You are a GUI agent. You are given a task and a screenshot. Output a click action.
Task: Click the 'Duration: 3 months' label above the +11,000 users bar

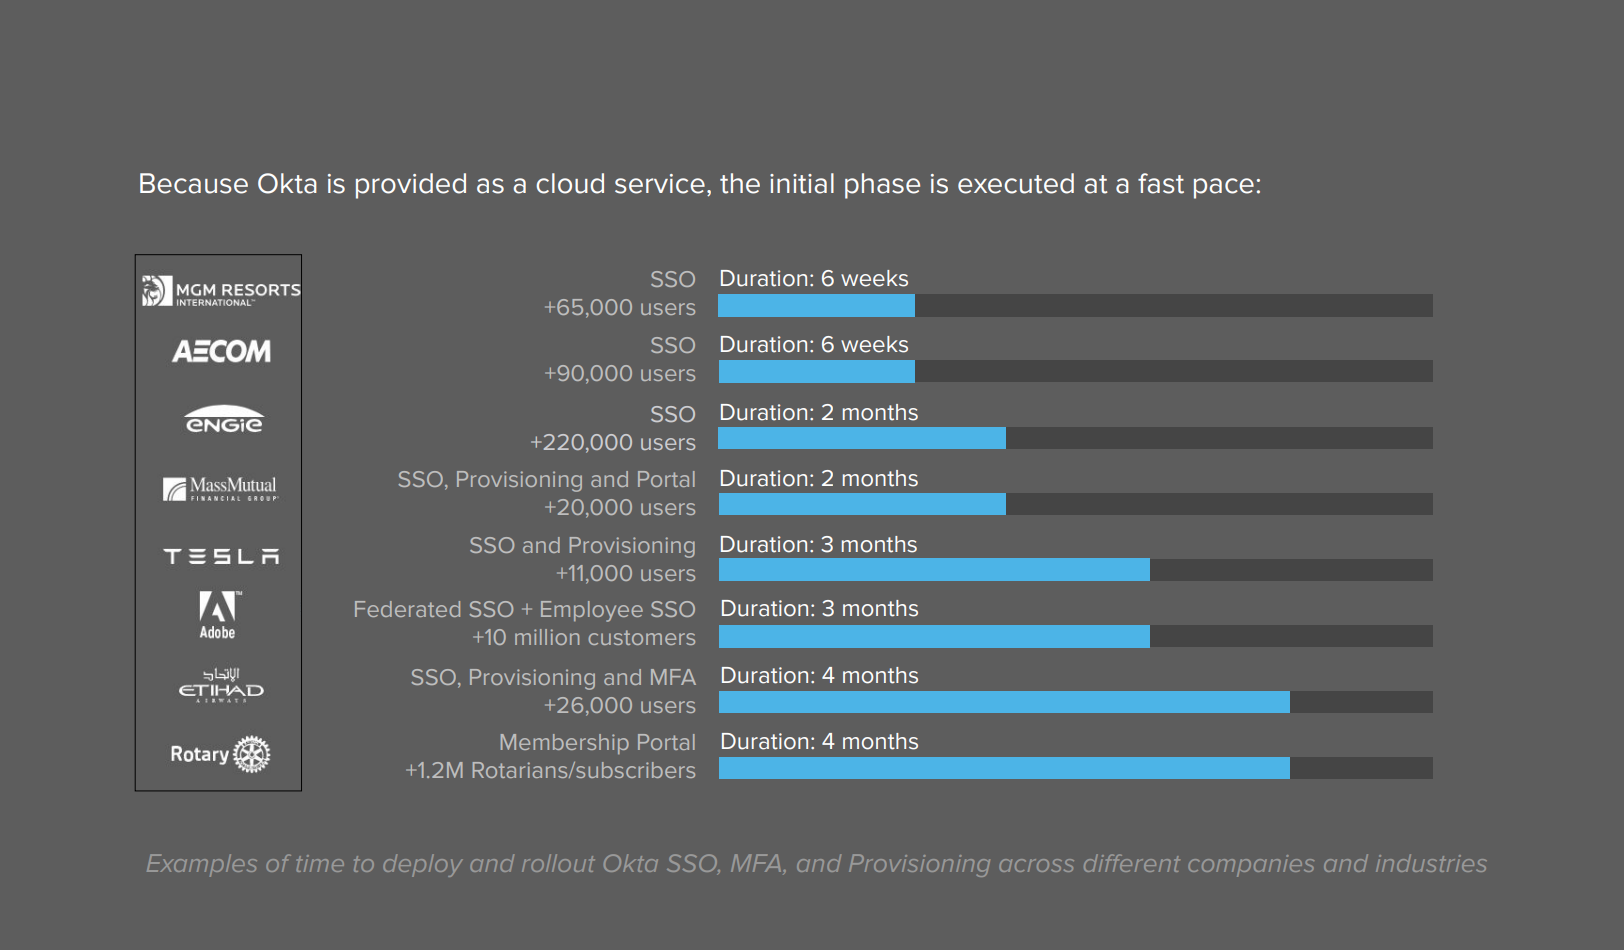click(818, 545)
